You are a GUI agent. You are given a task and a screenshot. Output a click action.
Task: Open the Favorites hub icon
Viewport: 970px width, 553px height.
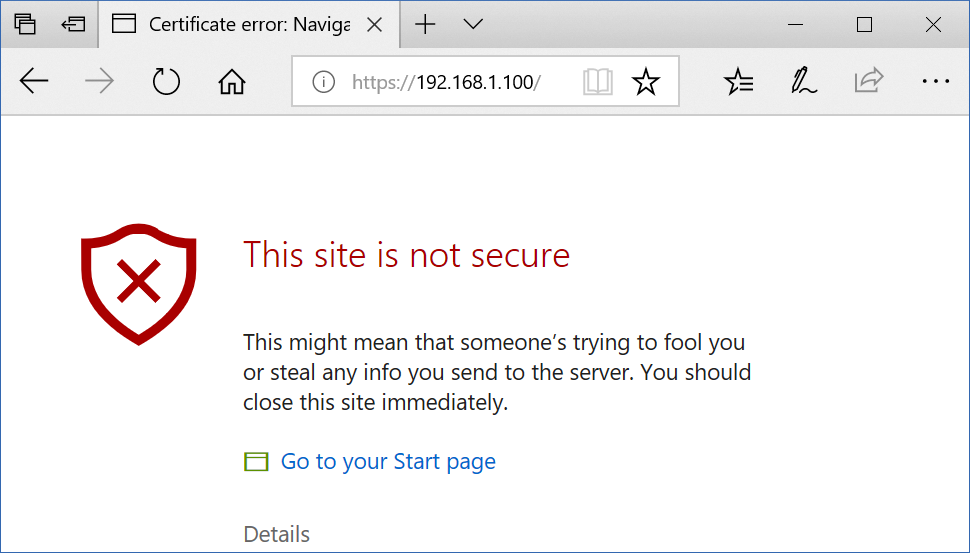pyautogui.click(x=739, y=82)
